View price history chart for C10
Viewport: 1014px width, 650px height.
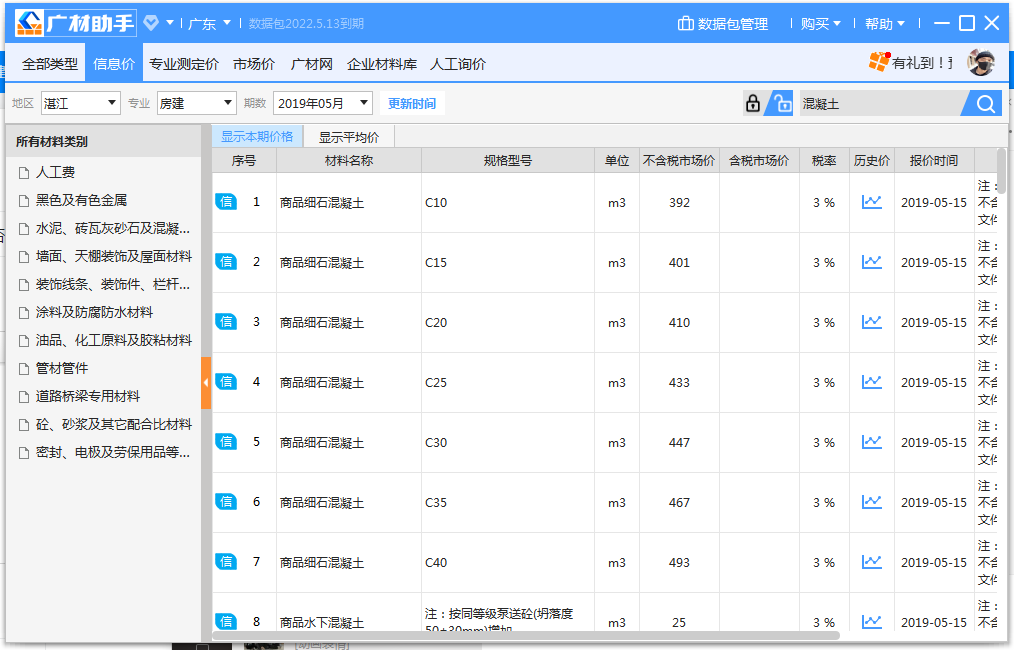[871, 202]
